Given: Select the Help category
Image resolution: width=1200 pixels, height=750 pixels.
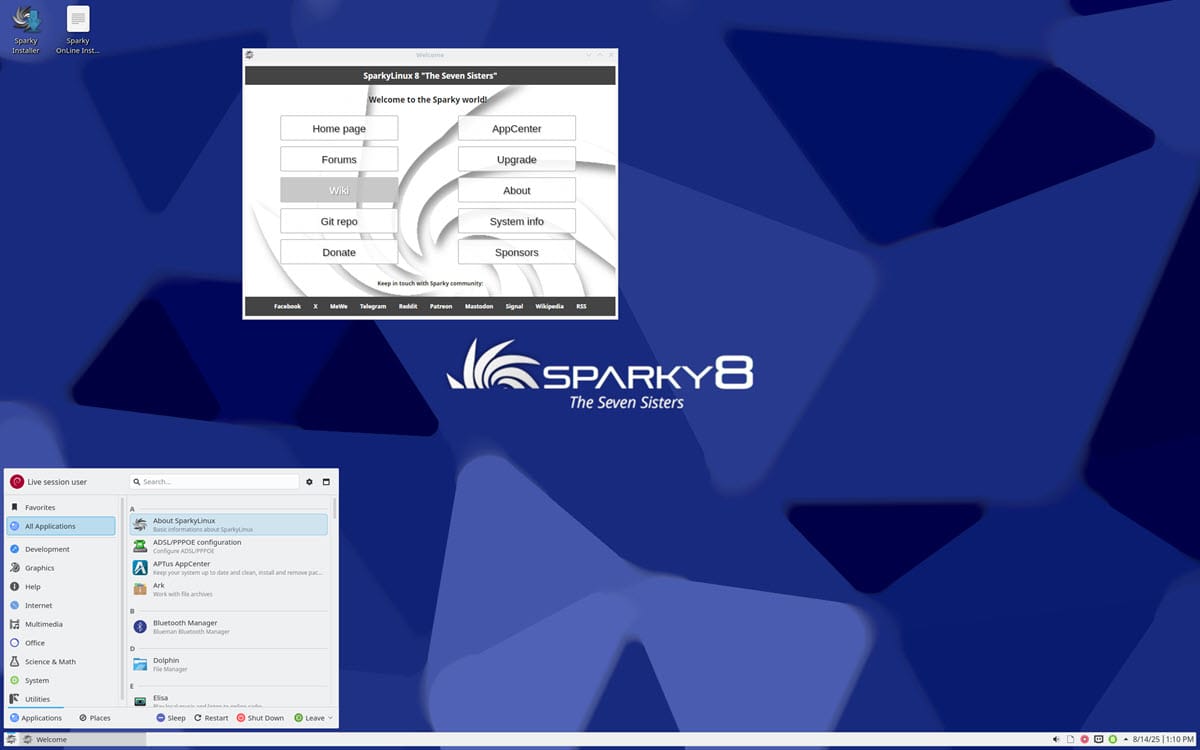Looking at the screenshot, I should click(61, 587).
